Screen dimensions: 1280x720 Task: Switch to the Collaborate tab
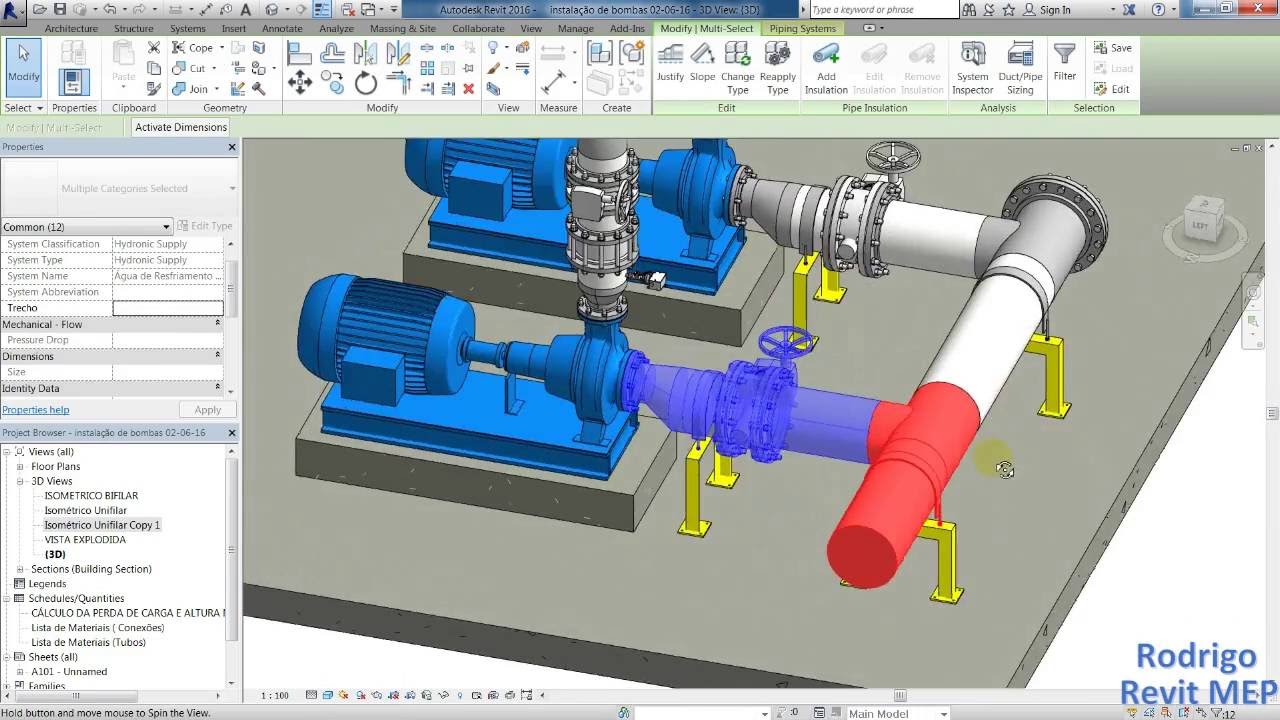tap(478, 28)
